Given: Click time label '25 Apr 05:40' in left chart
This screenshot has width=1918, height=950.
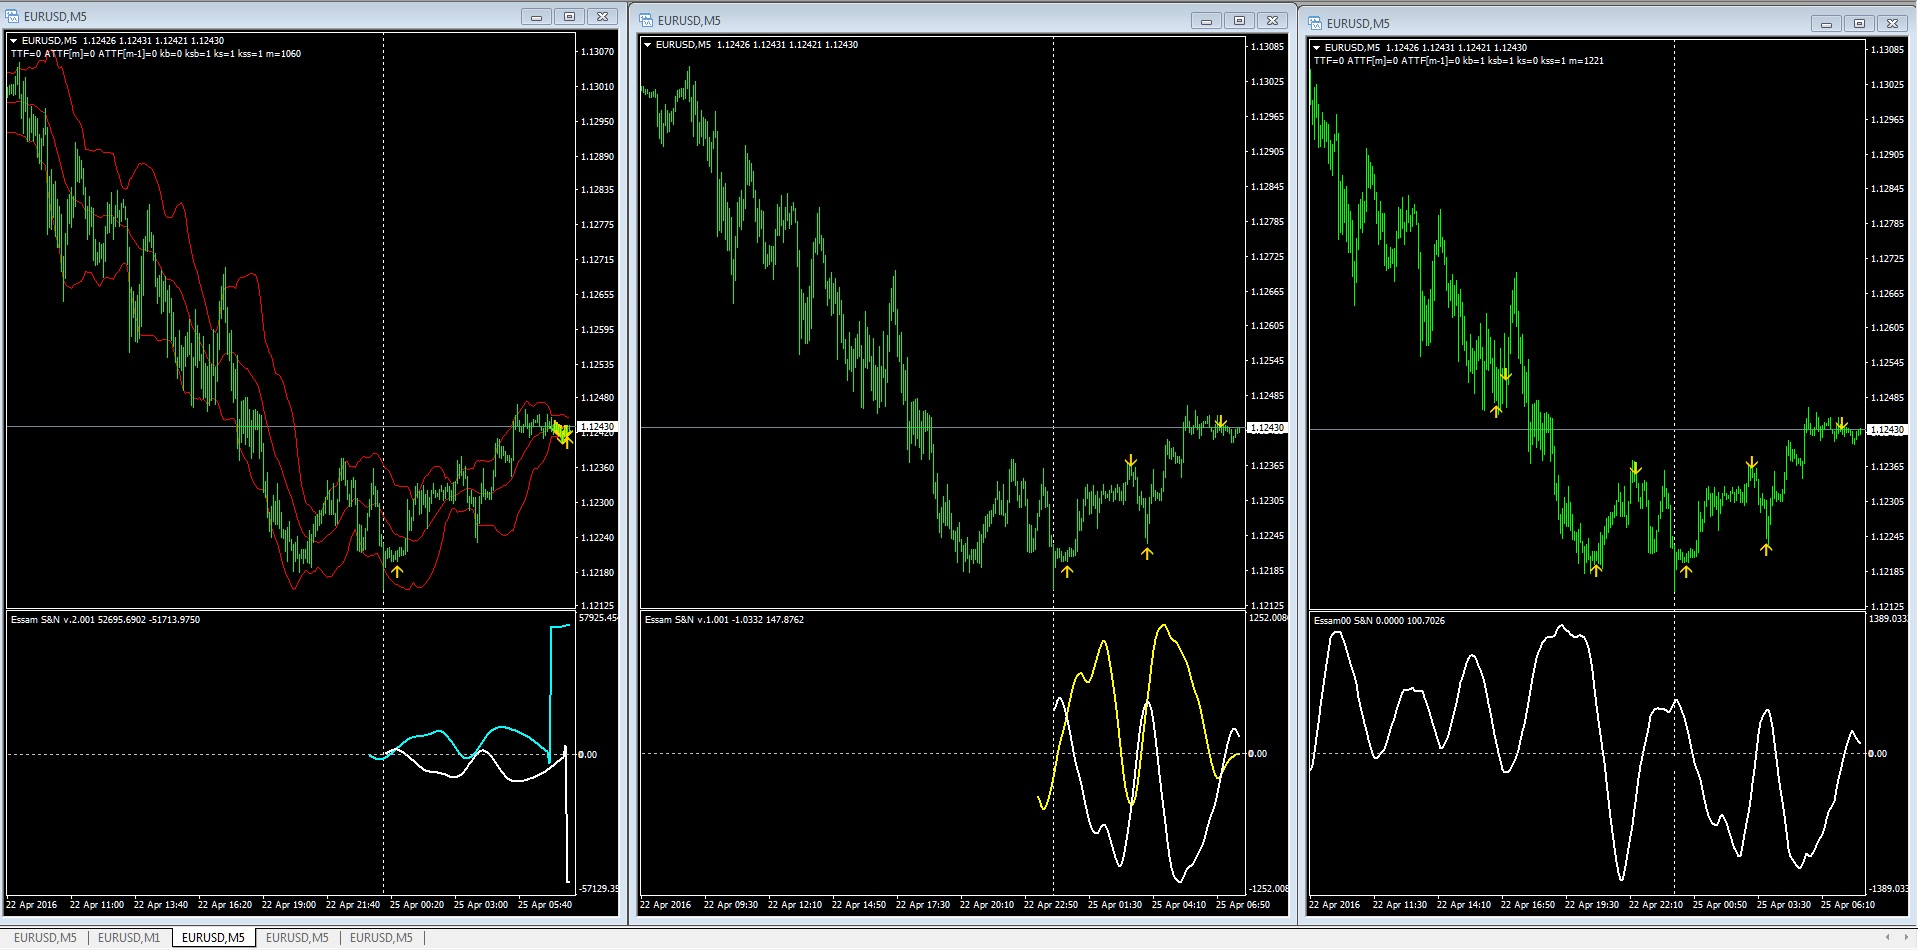Looking at the screenshot, I should coord(545,905).
